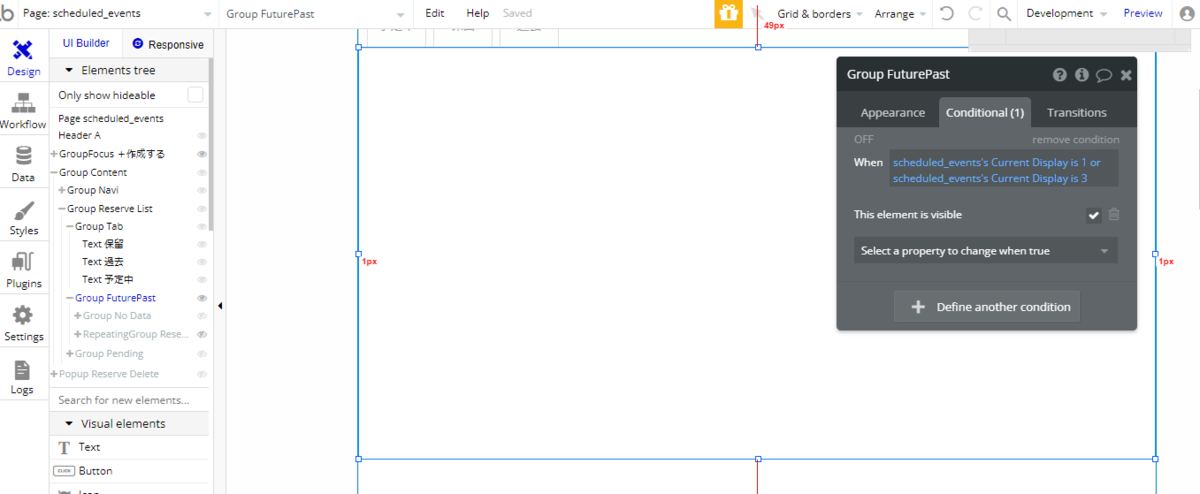
Task: Open the Plugins section
Action: click(x=24, y=270)
